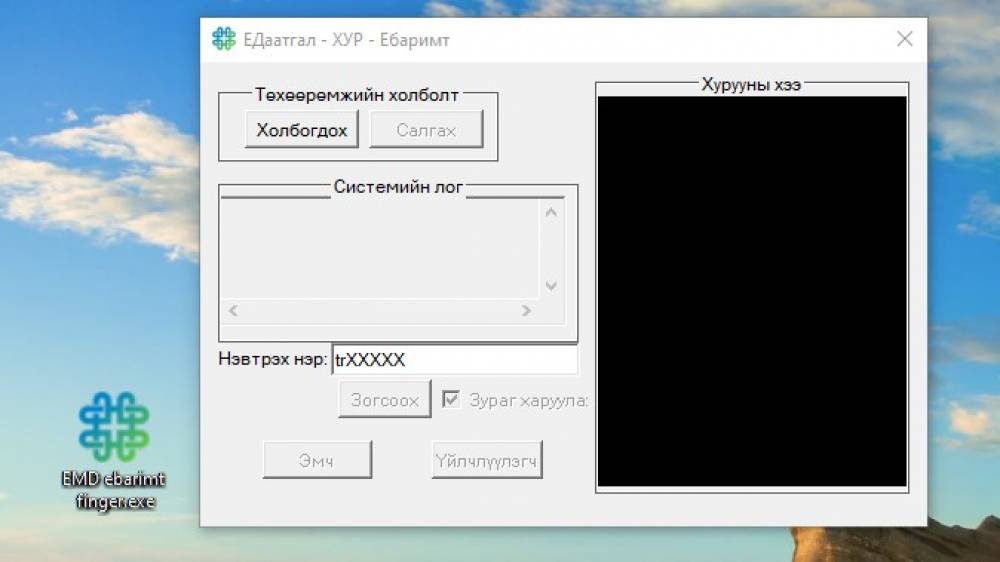This screenshot has width=1000, height=562.
Task: Click the app logo in the title bar
Action: 224,39
